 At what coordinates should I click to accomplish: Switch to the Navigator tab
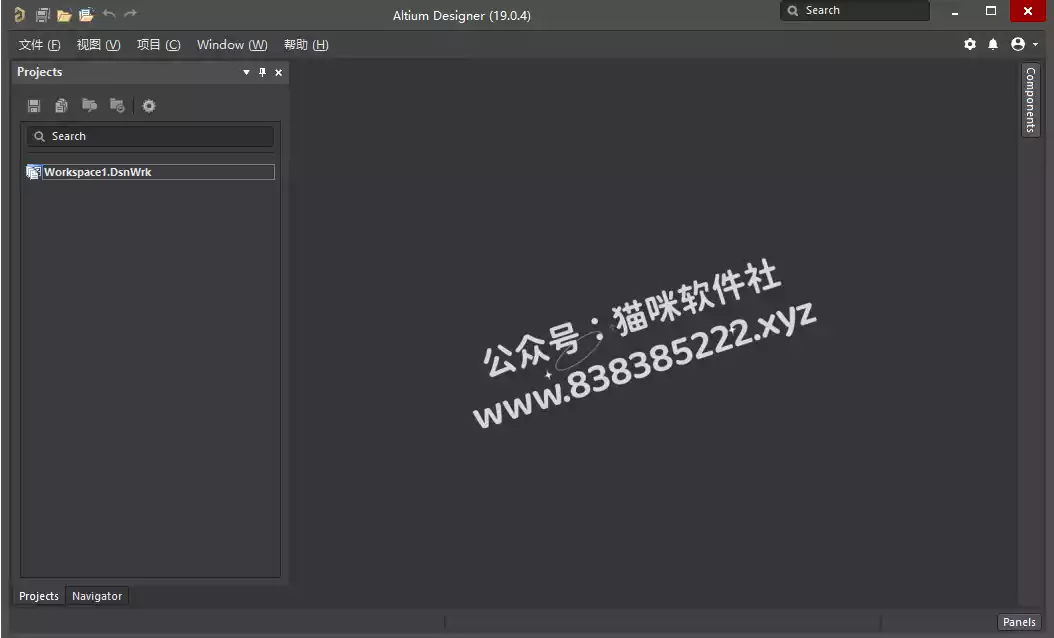click(x=97, y=596)
